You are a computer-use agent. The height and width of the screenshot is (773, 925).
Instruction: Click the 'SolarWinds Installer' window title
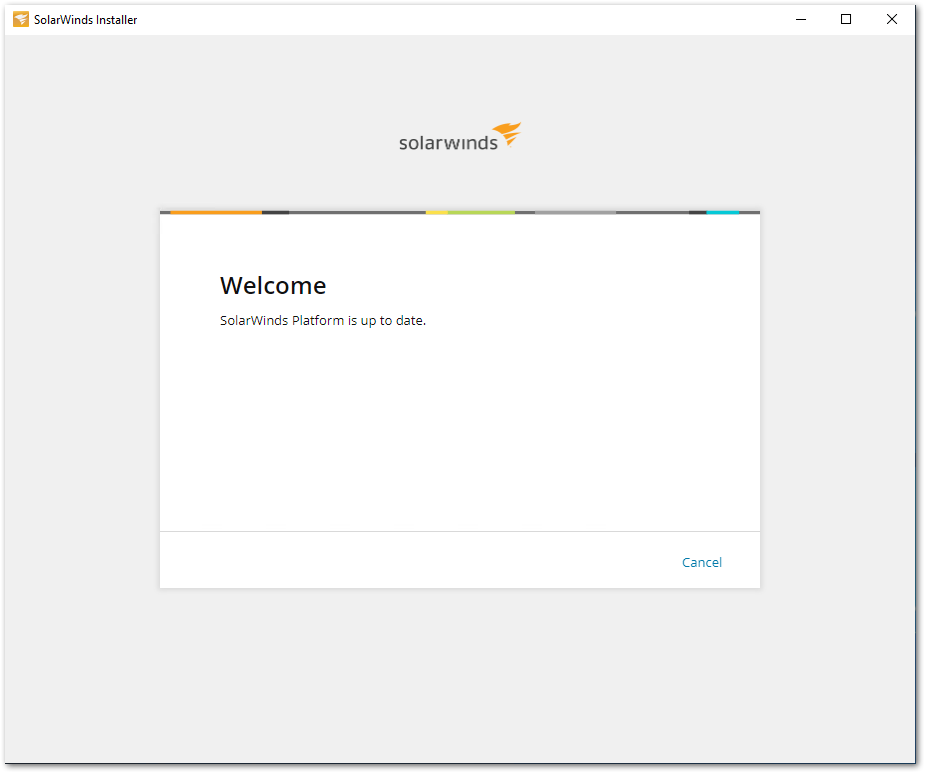86,19
